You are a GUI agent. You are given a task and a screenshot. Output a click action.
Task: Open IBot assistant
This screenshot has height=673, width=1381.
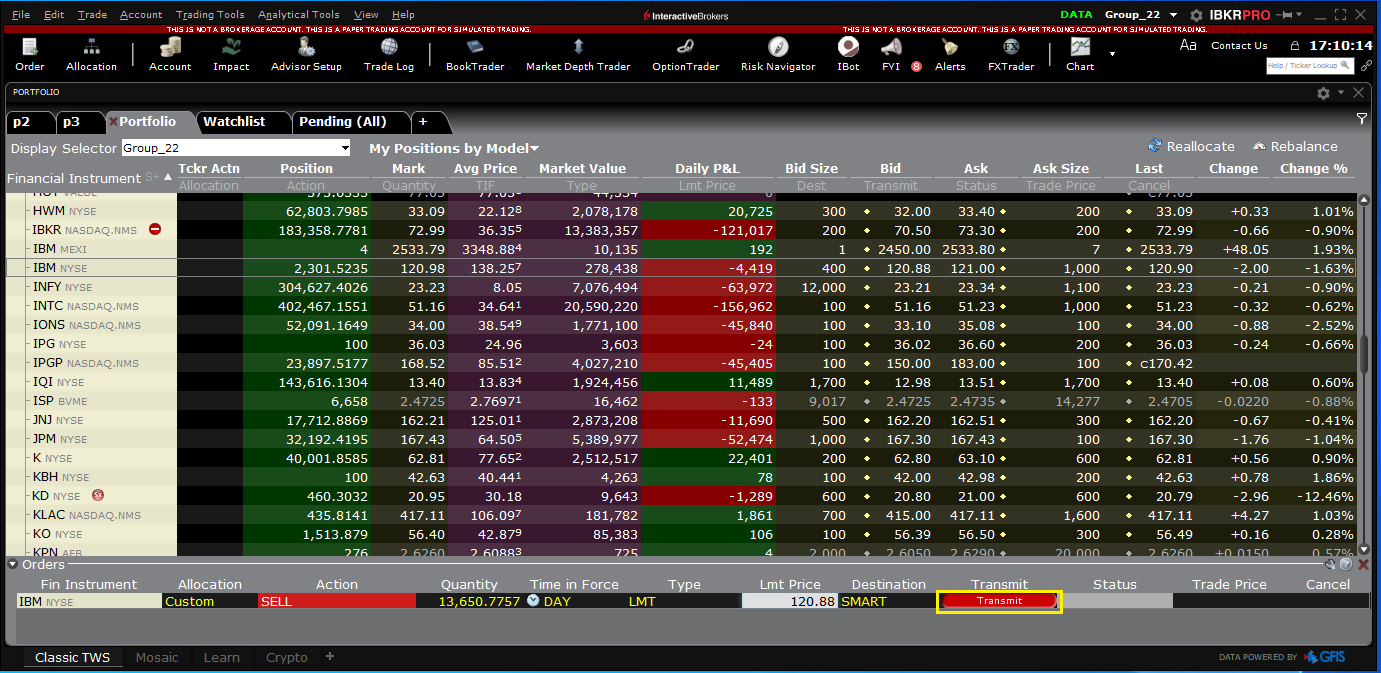point(848,53)
